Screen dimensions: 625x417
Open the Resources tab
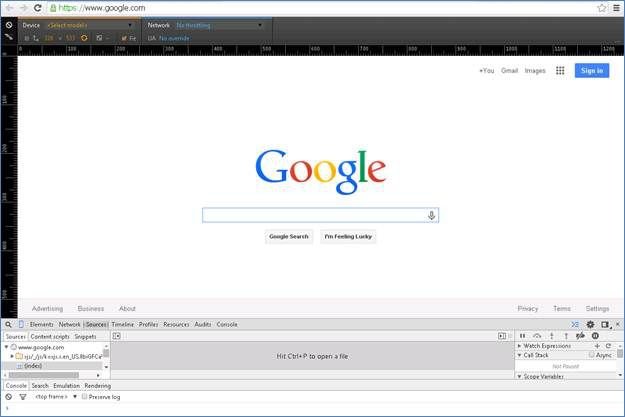point(176,325)
